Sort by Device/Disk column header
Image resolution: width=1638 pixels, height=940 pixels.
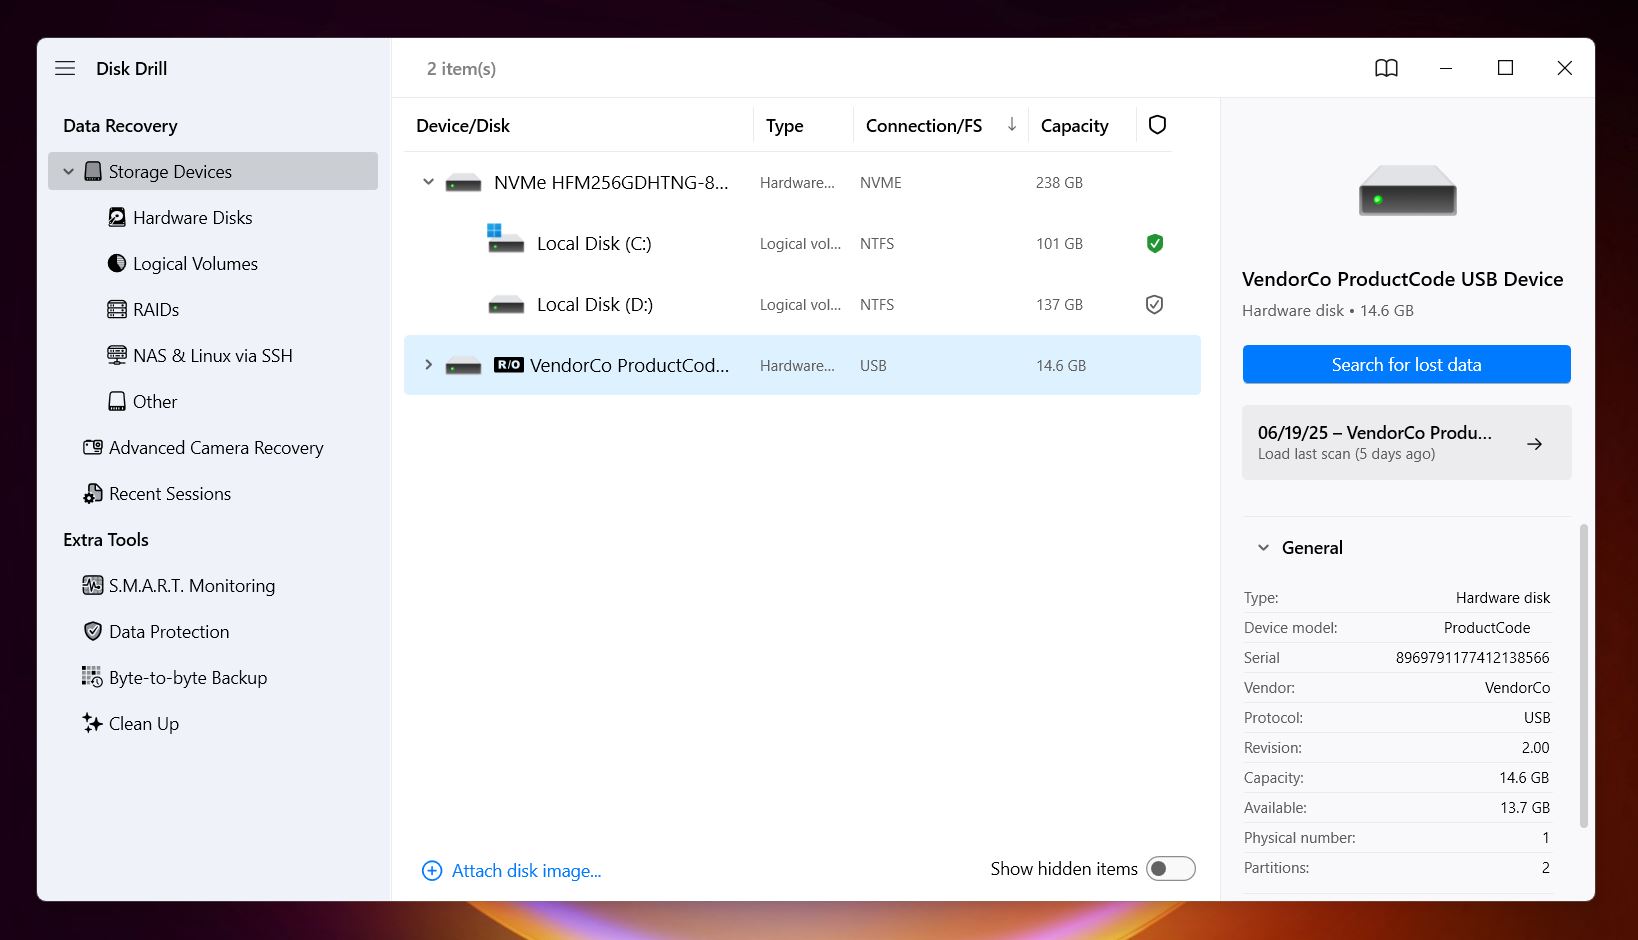tap(463, 125)
